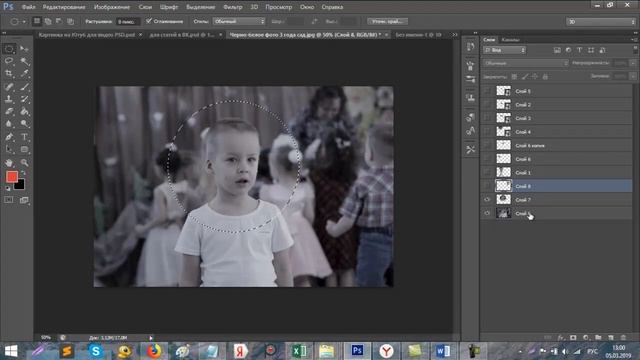The image size is (640, 360).
Task: Open the fill (Заливка) slider arrow
Action: (633, 76)
